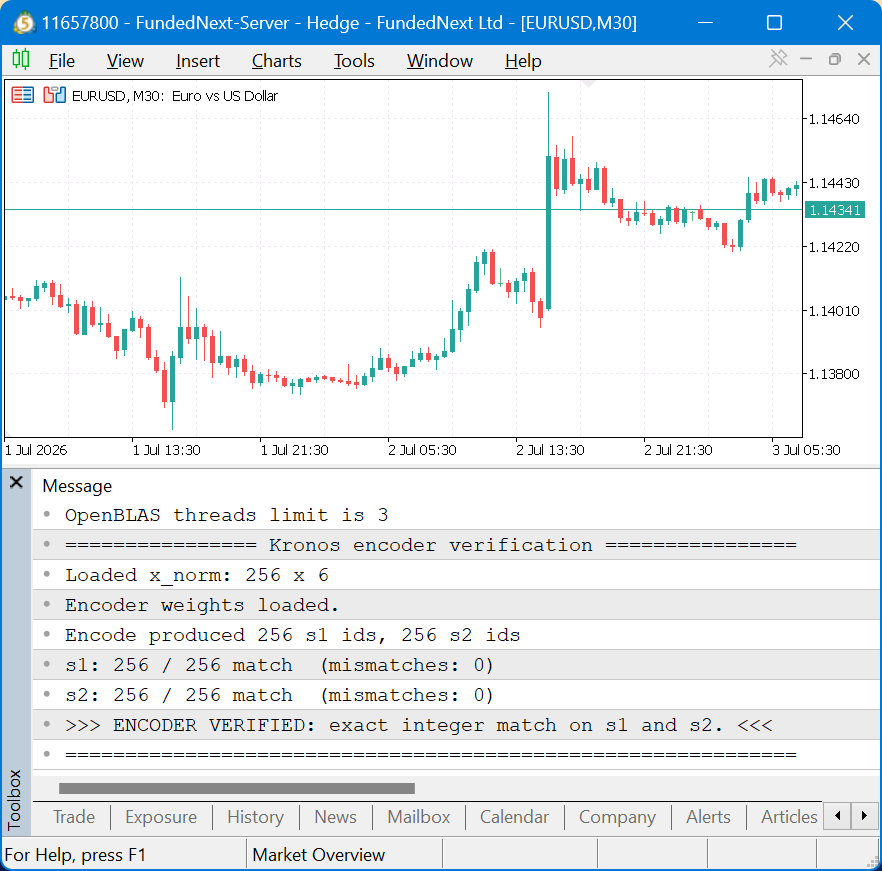Close the Toolbox panel with X
The width and height of the screenshot is (882, 871).
pos(16,482)
